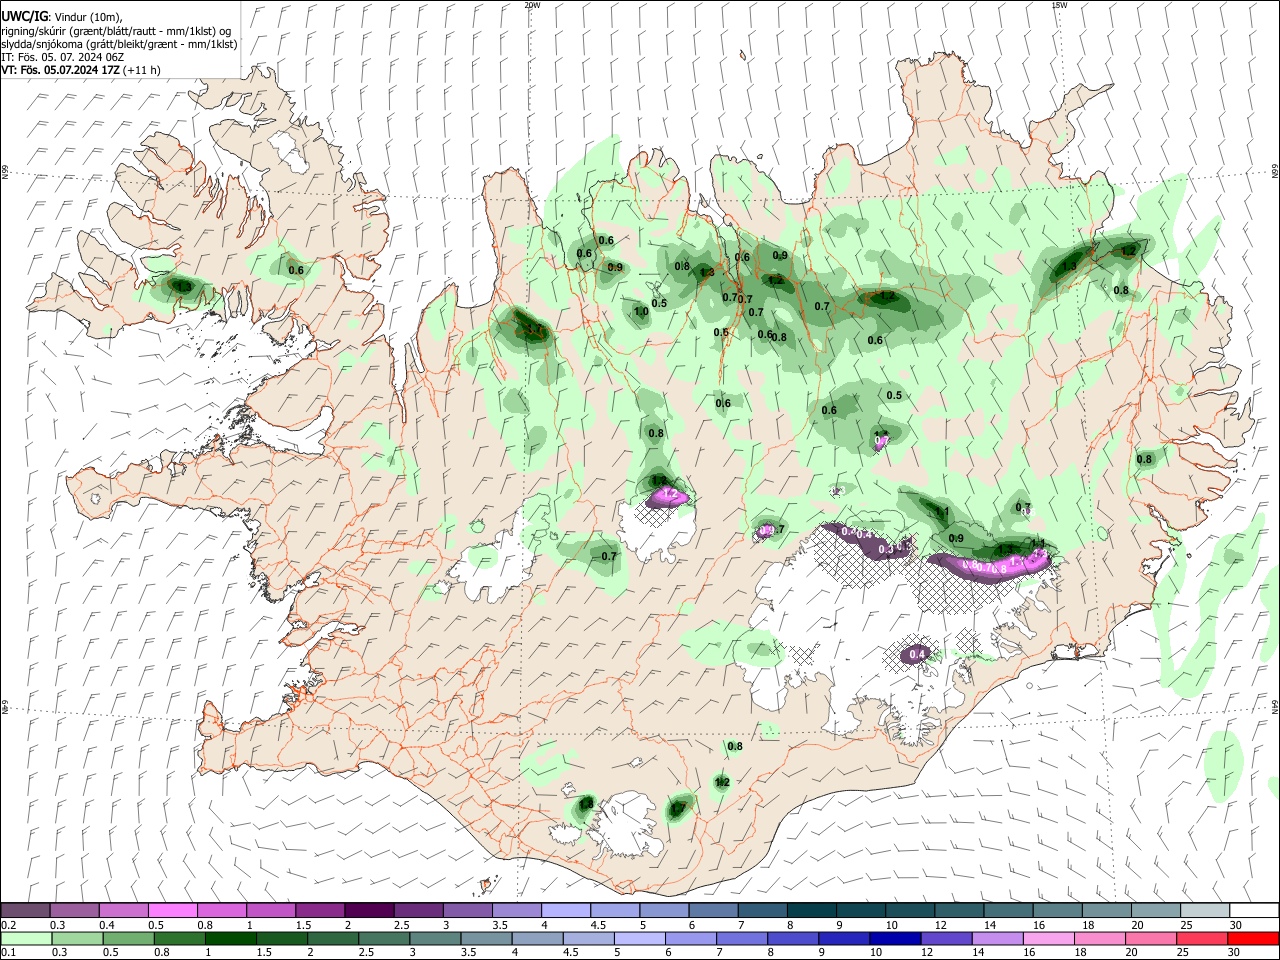Select the 25 pale grey snow scale swatch
The height and width of the screenshot is (960, 1280).
pos(1205,910)
